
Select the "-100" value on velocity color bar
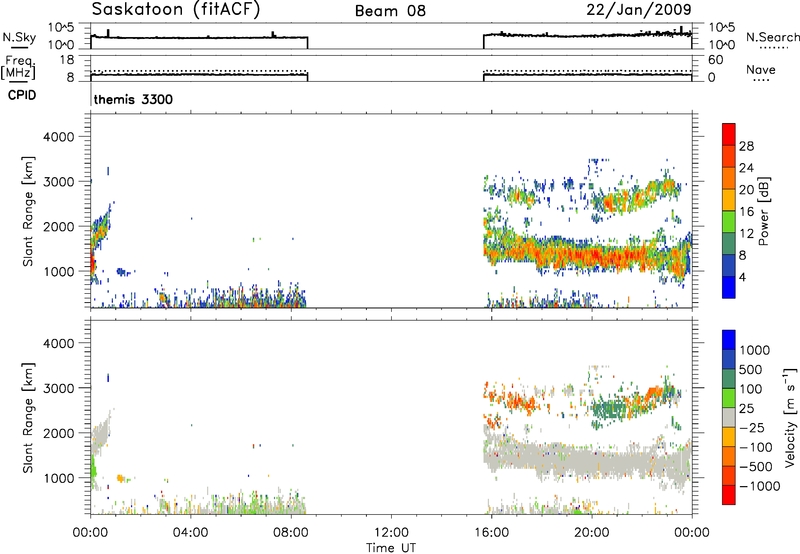(x=756, y=447)
